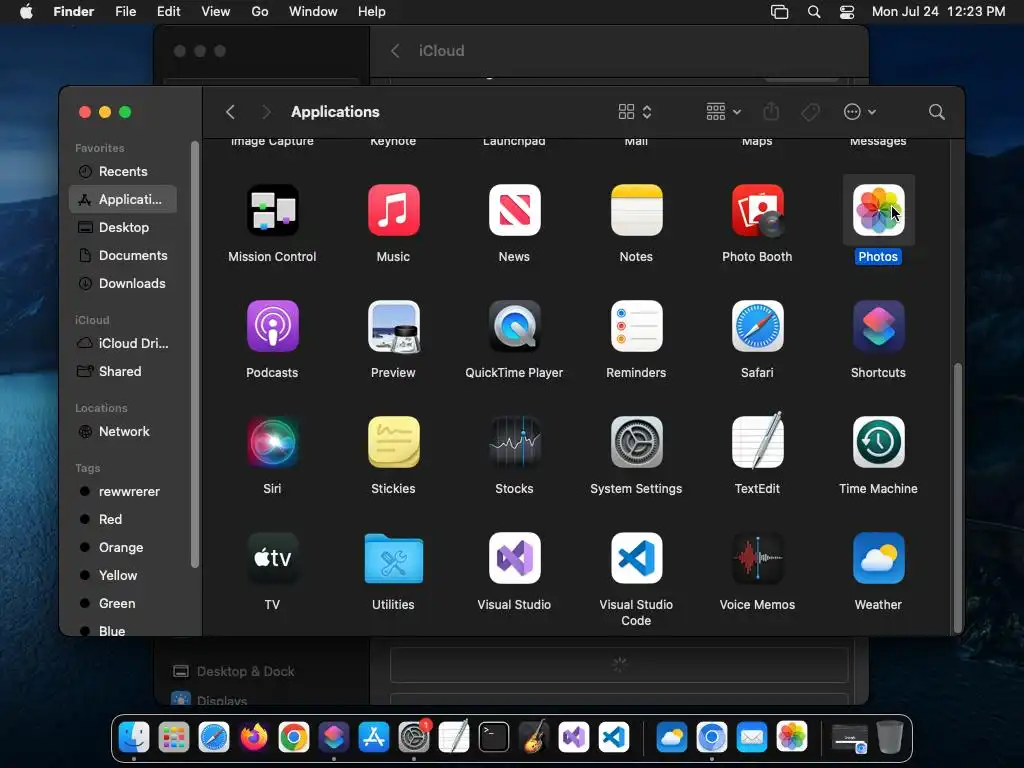Select the System Settings icon in Applications folder
The height and width of the screenshot is (768, 1024).
tap(636, 442)
